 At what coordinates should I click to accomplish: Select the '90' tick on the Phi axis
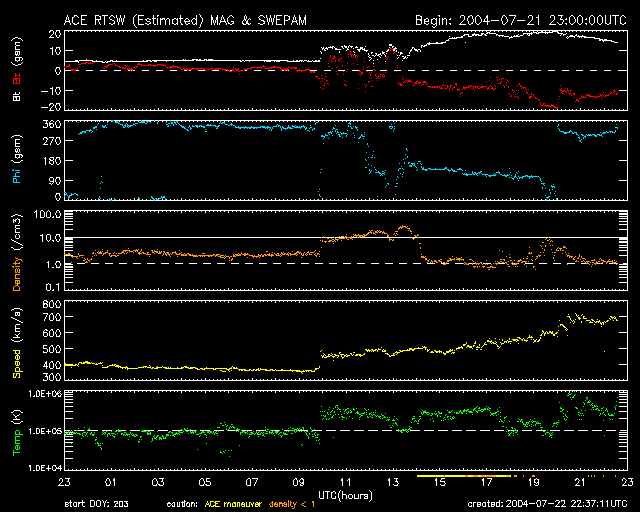pos(55,180)
